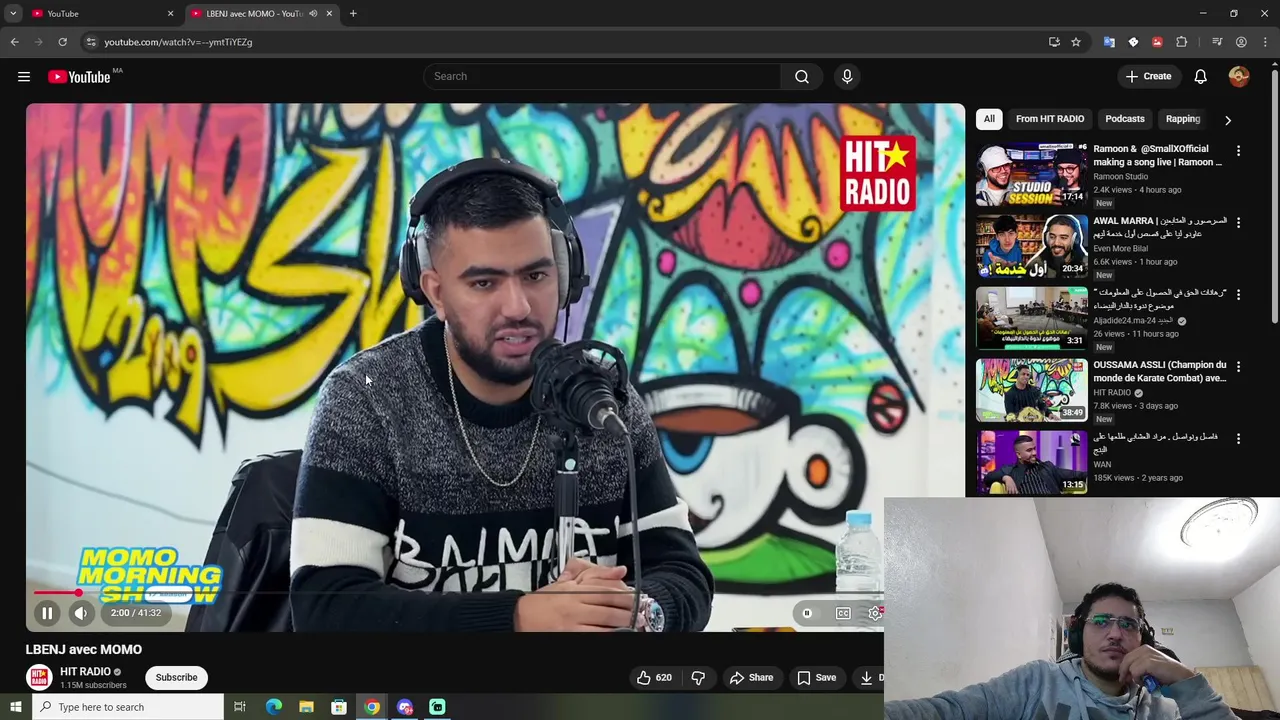1280x720 pixels.
Task: Select the Rapping filter chip
Action: (x=1183, y=119)
